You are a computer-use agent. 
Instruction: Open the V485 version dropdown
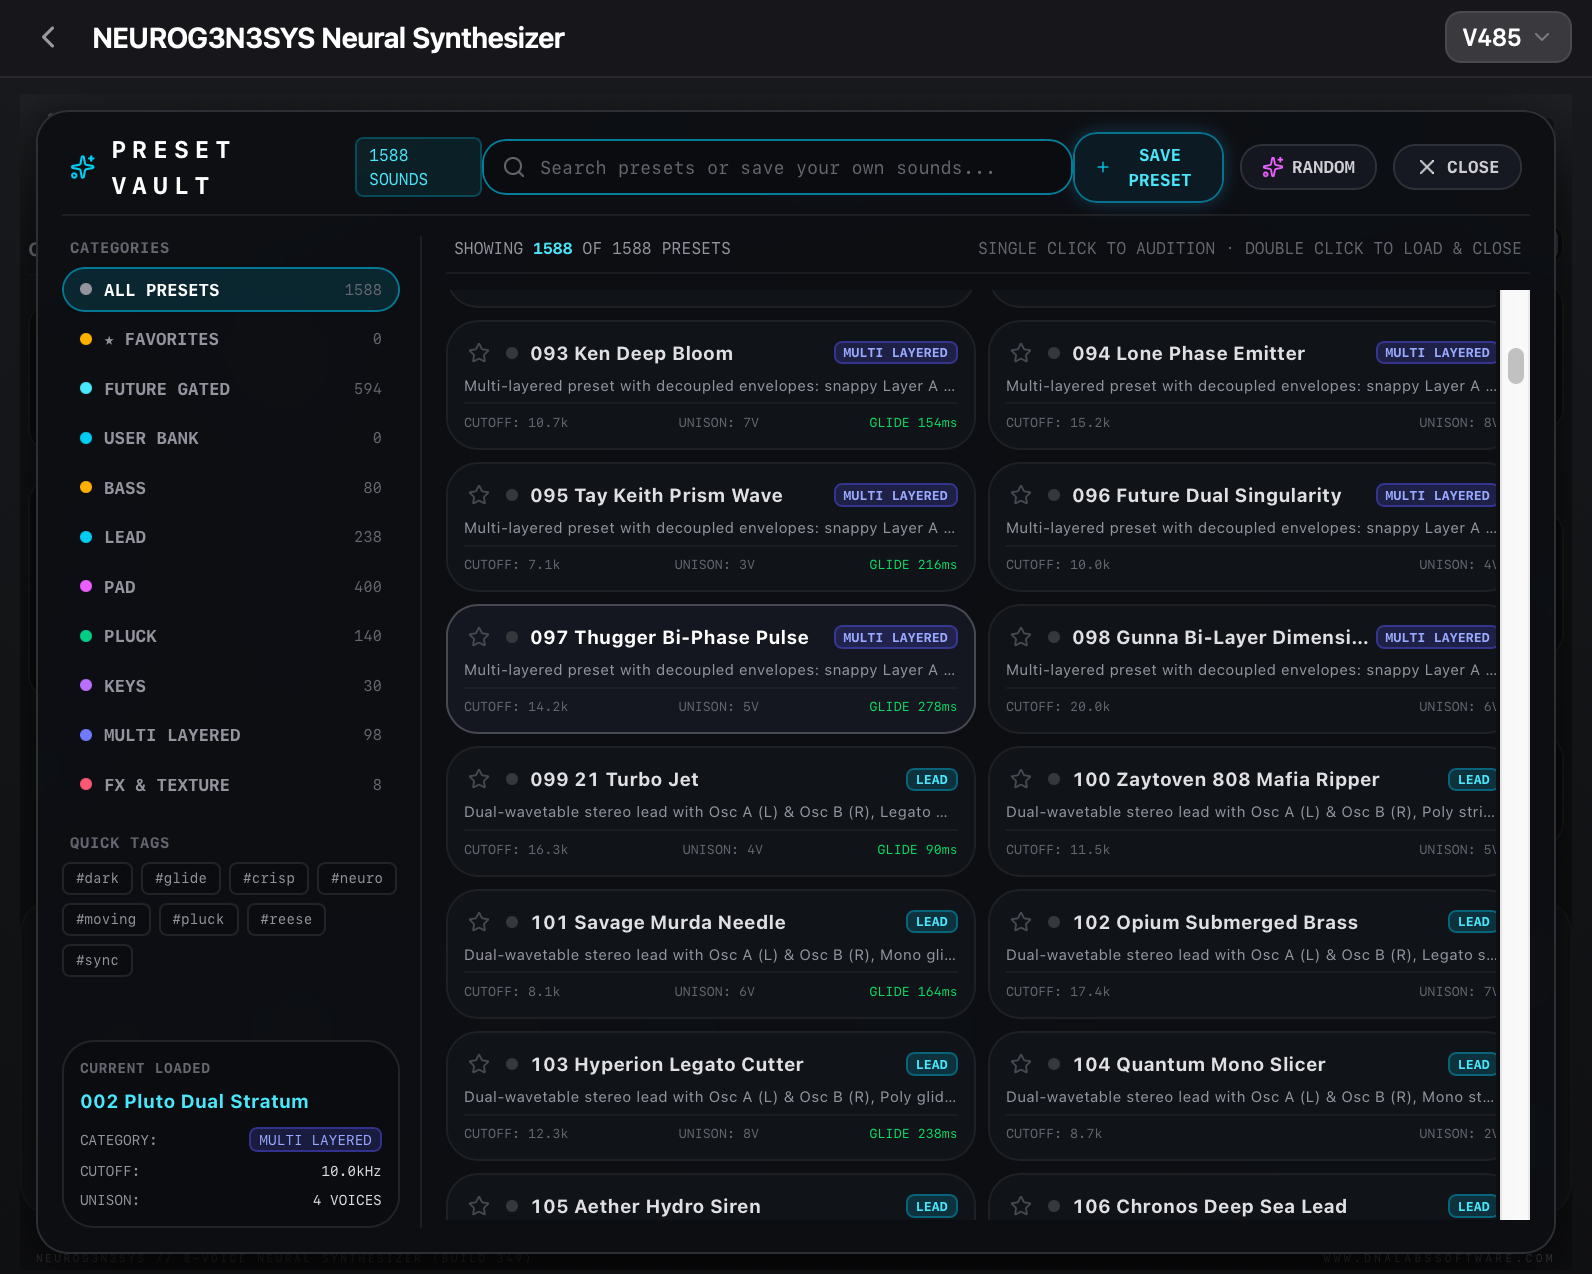[x=1507, y=38]
